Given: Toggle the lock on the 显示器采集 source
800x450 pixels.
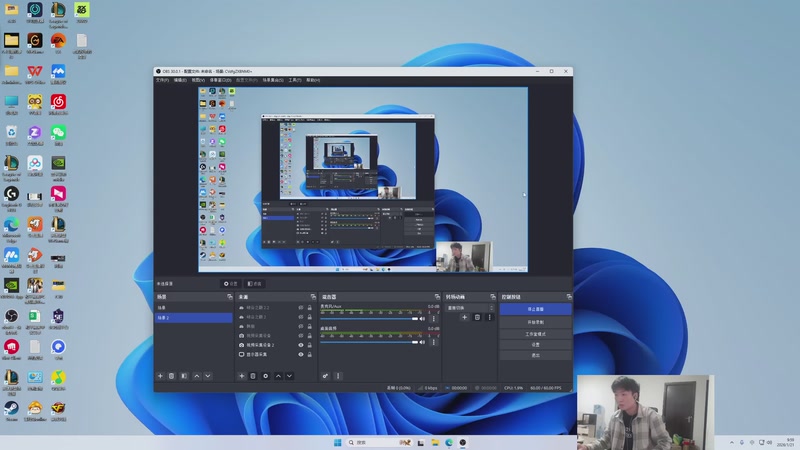Looking at the screenshot, I should point(309,354).
